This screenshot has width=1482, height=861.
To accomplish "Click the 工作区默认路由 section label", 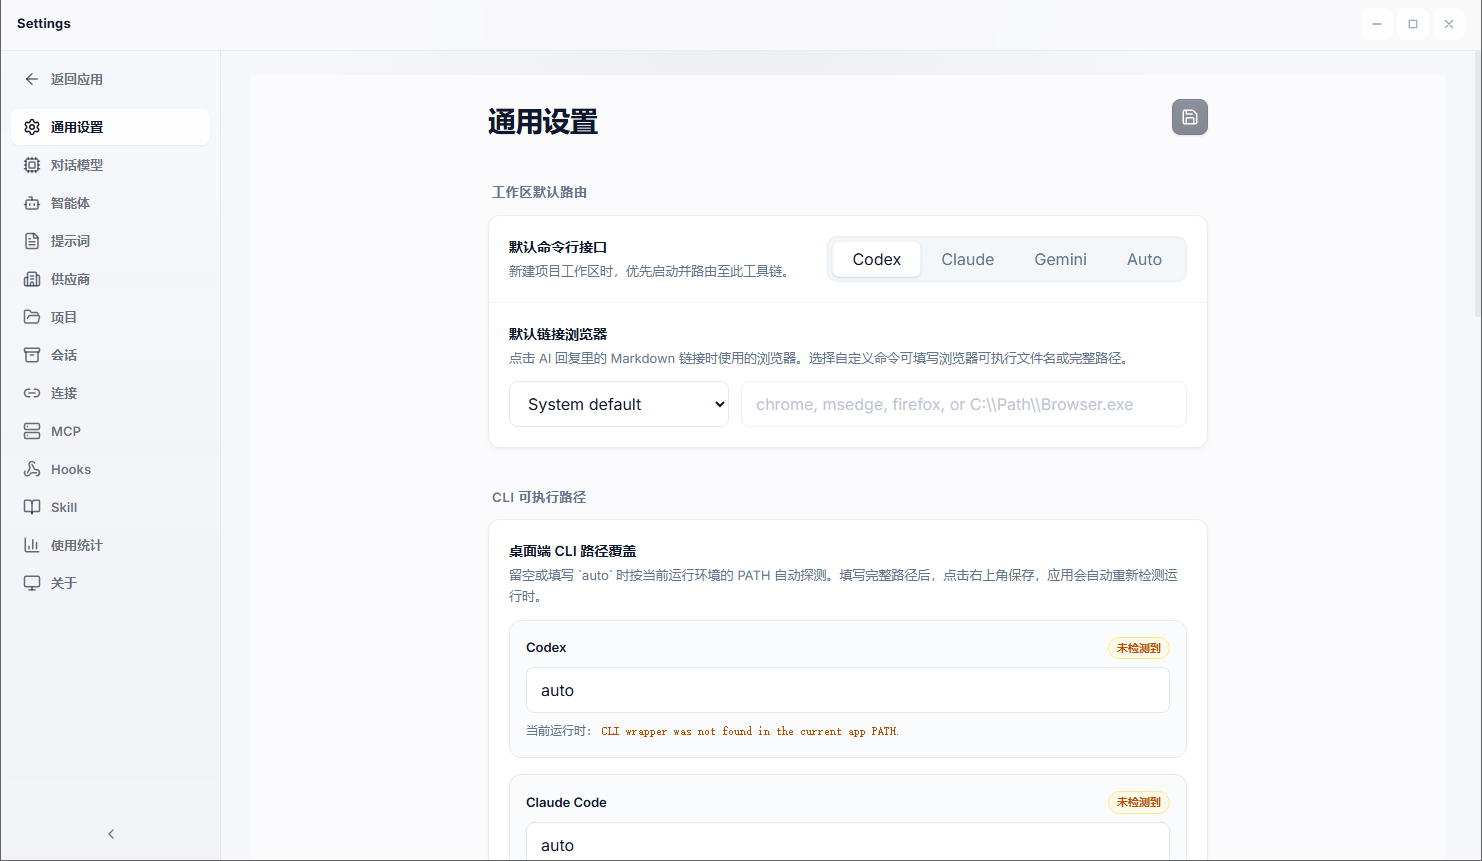I will 539,192.
